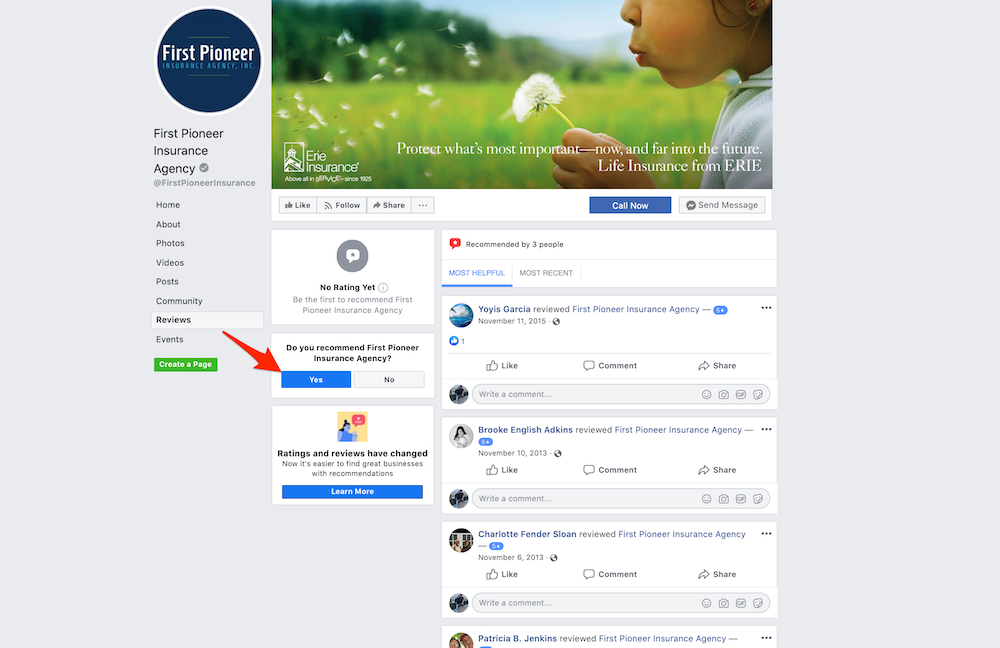The width and height of the screenshot is (1000, 648).
Task: Share the page from the toolbar
Action: (389, 205)
